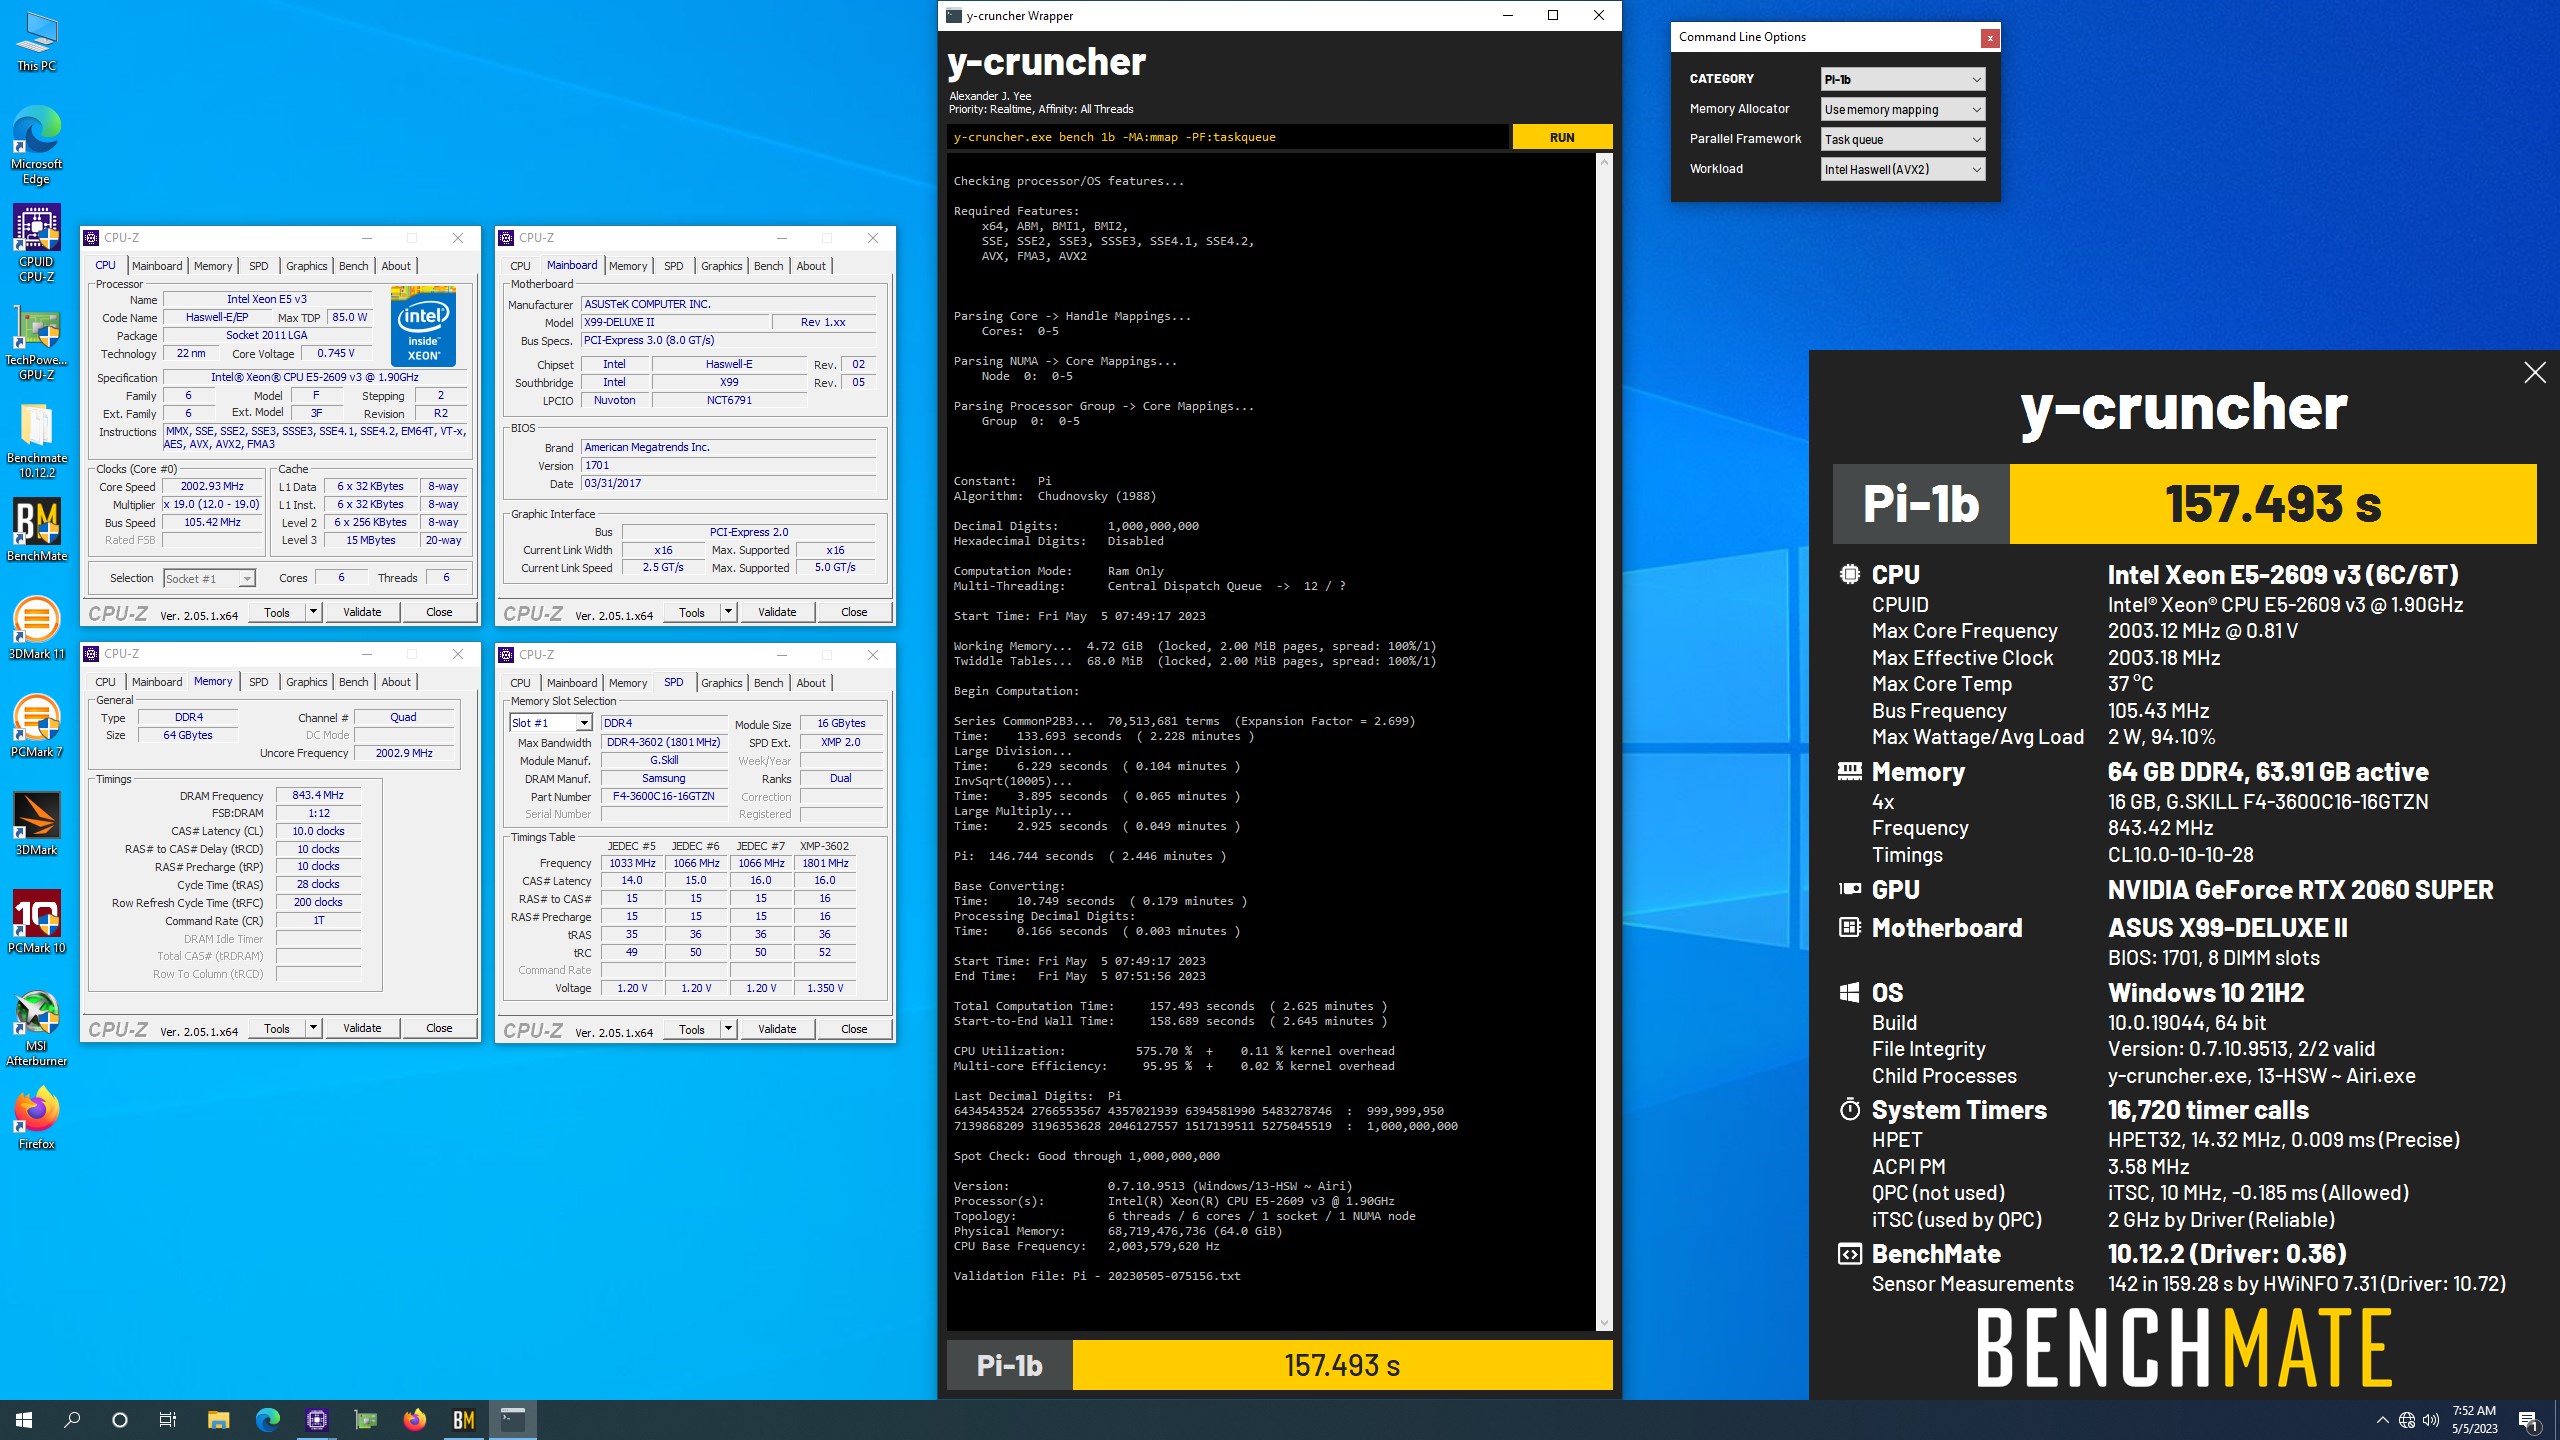
Task: Select Memory tab in top-left CPU-Z
Action: pyautogui.click(x=213, y=266)
